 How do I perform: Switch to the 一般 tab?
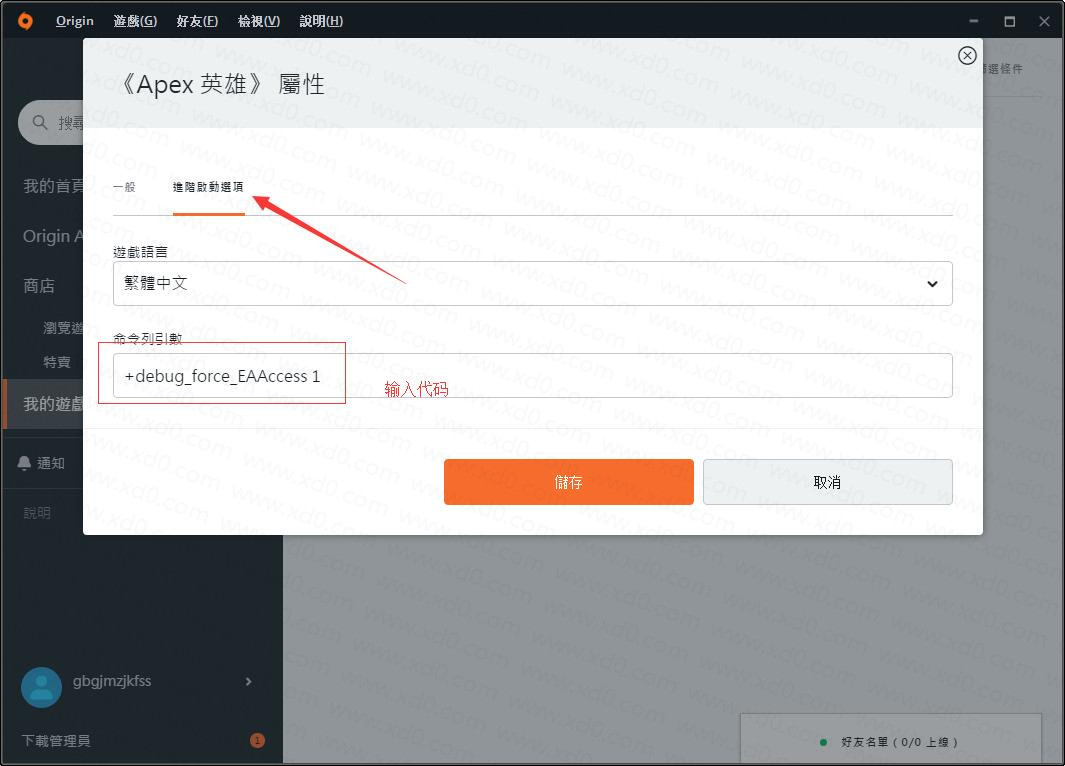tap(124, 187)
